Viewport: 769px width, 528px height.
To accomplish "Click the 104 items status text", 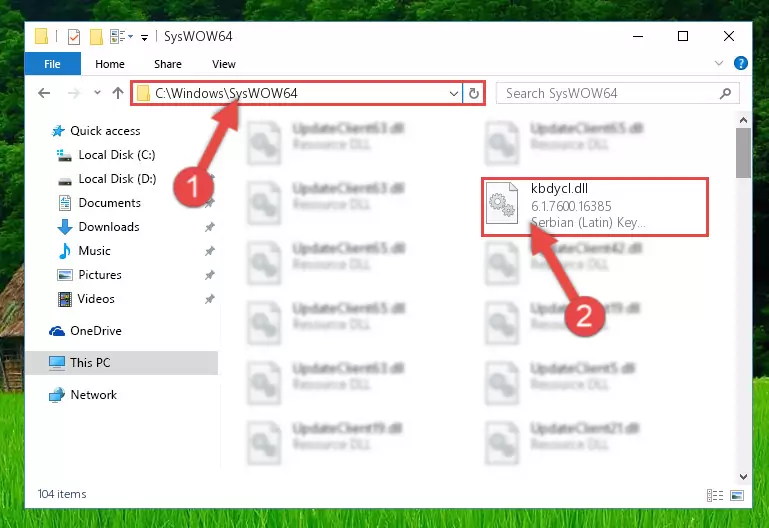I will point(62,494).
